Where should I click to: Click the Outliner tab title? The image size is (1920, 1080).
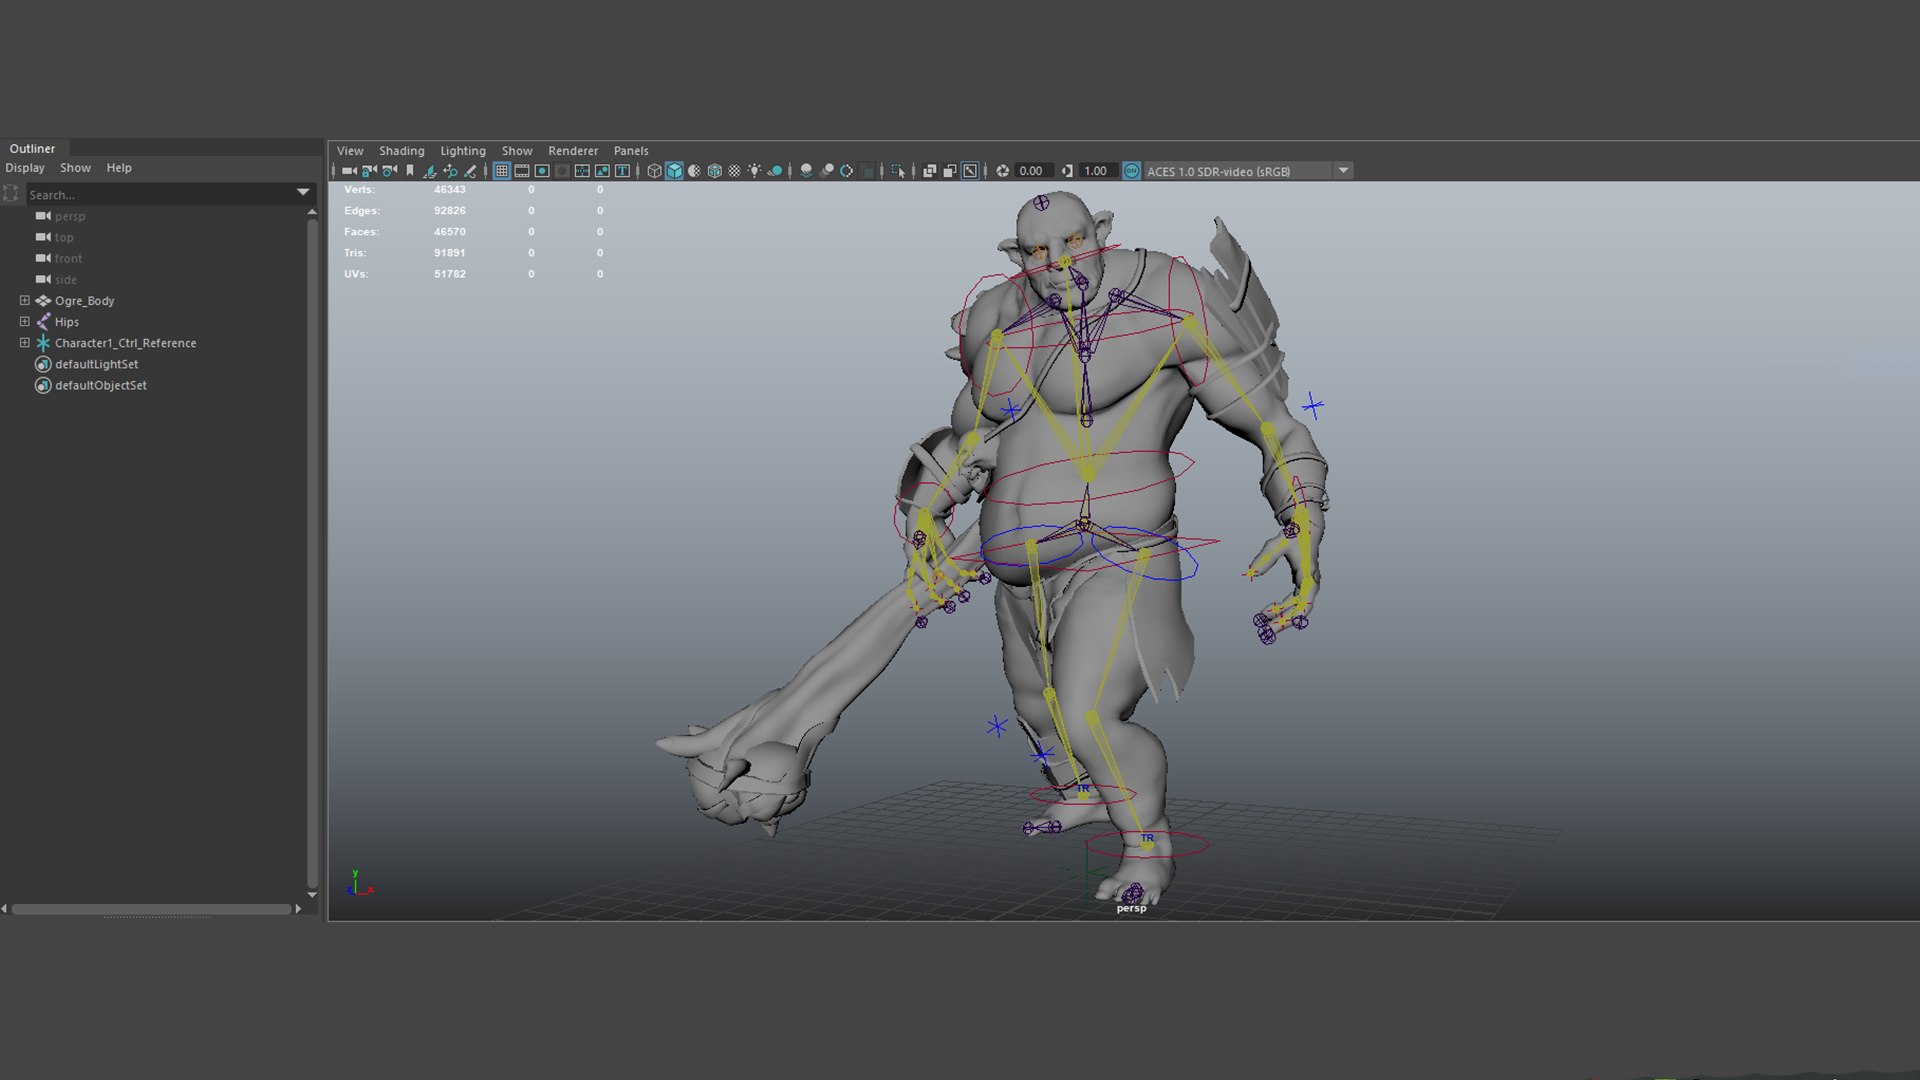(x=32, y=148)
